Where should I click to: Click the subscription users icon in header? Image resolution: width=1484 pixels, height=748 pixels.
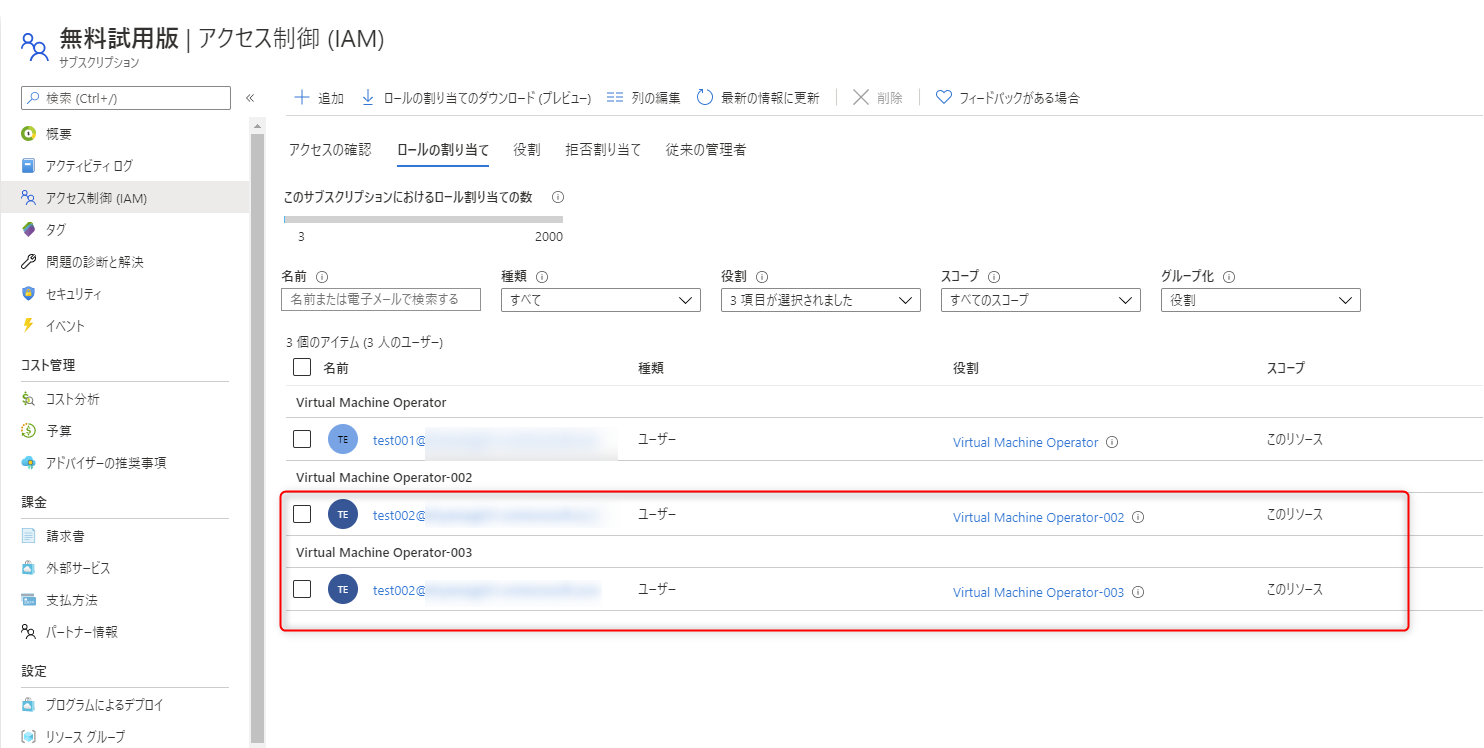point(34,45)
